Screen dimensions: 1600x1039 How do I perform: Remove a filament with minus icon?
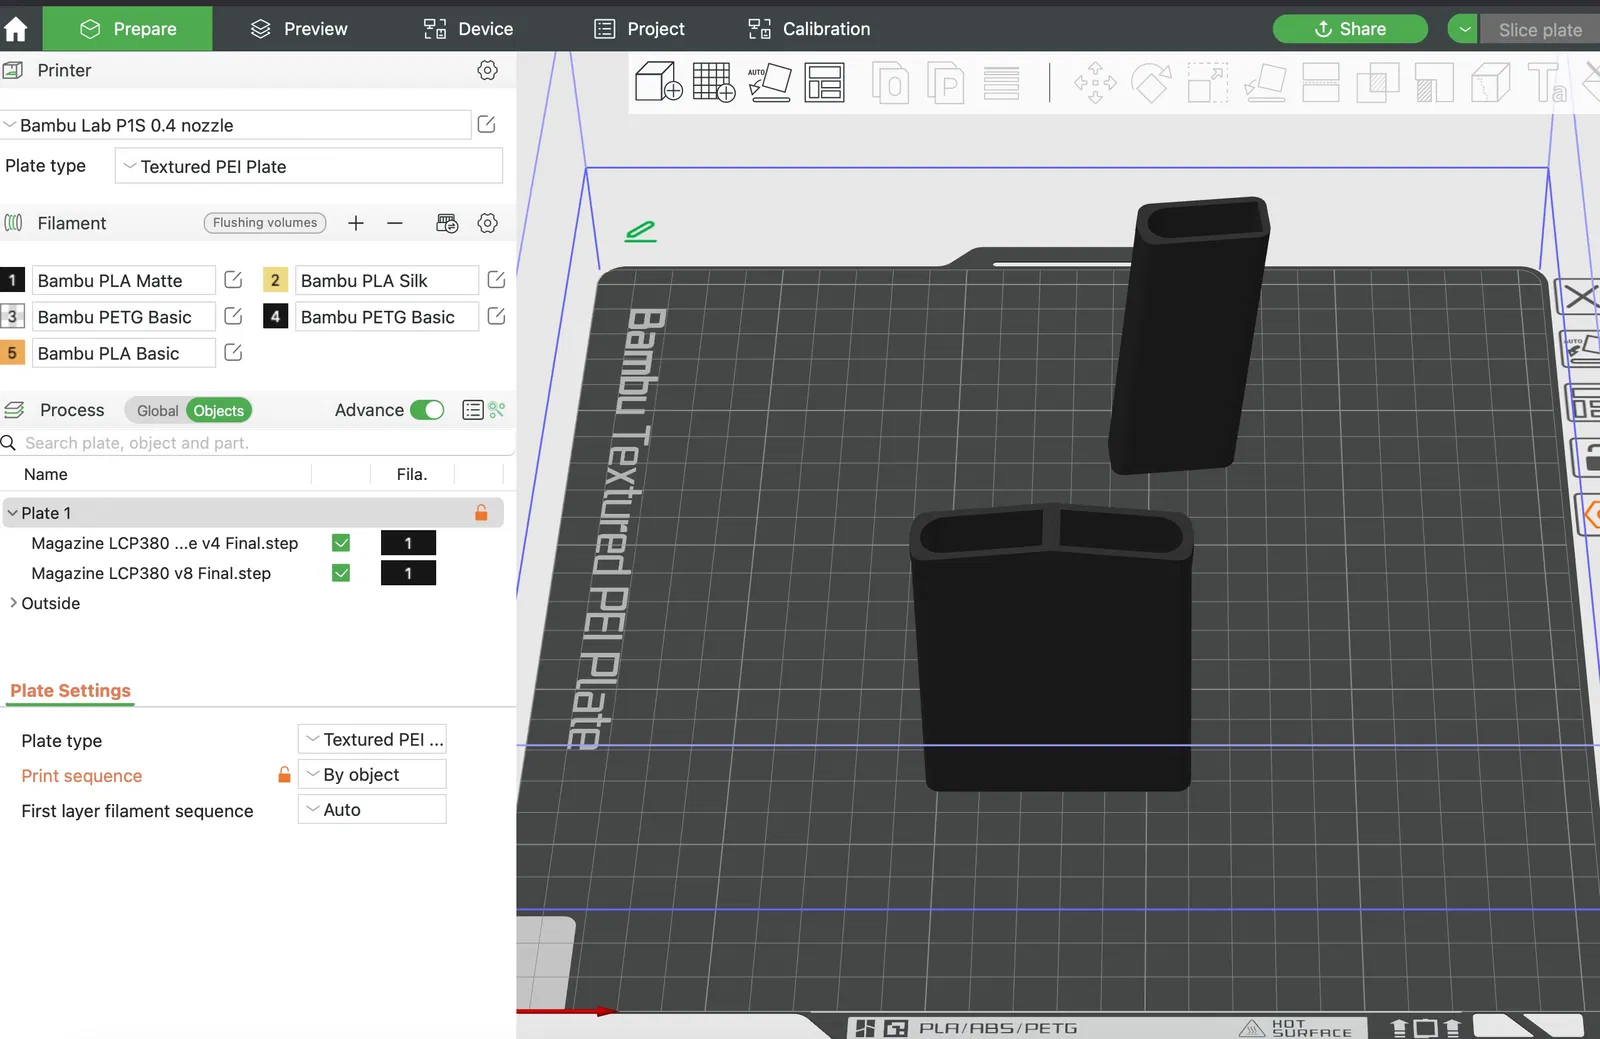click(395, 223)
